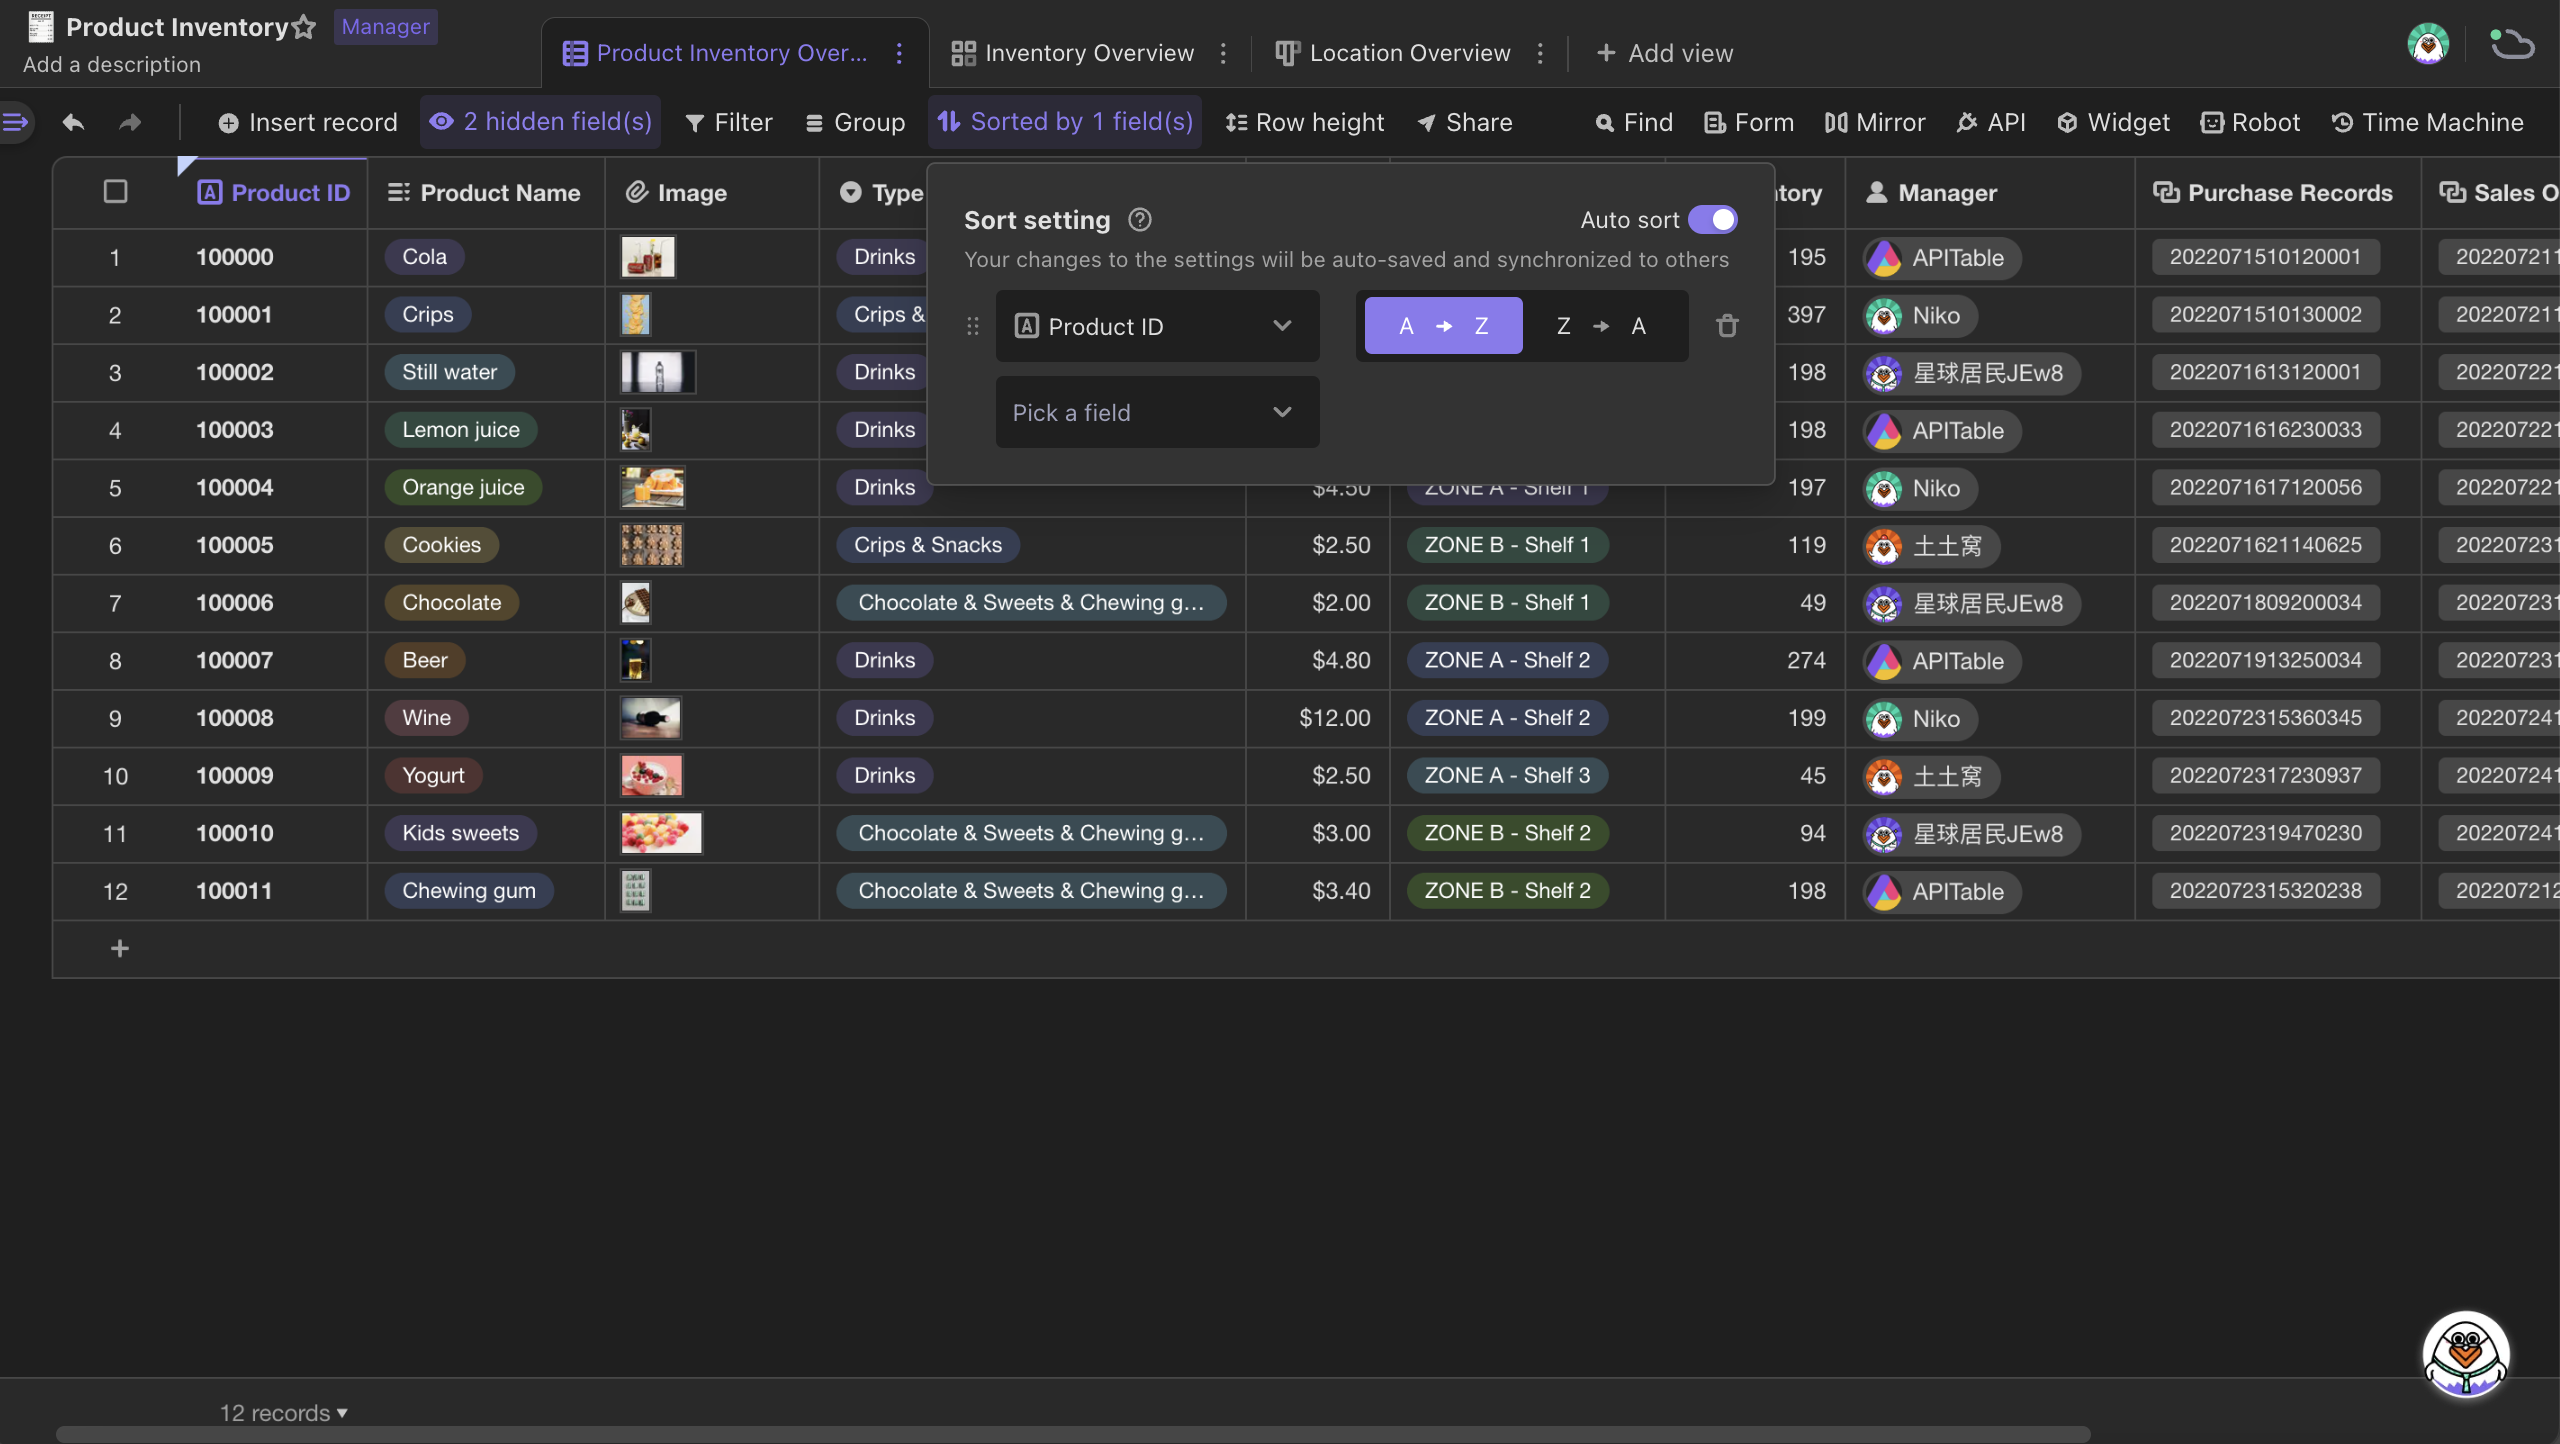
Task: Open the API panel
Action: coord(1991,122)
